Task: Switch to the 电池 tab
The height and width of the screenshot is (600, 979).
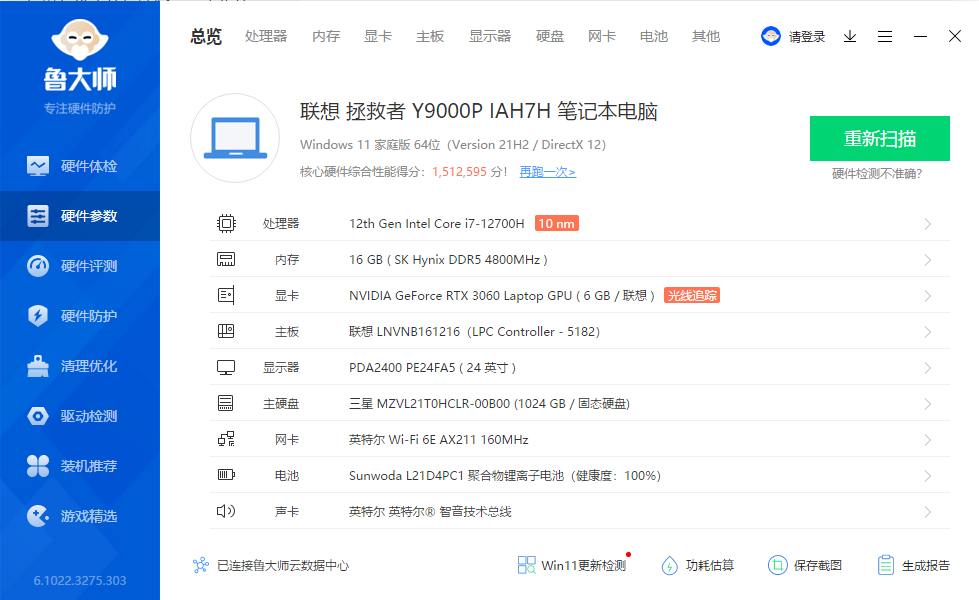Action: coord(654,36)
